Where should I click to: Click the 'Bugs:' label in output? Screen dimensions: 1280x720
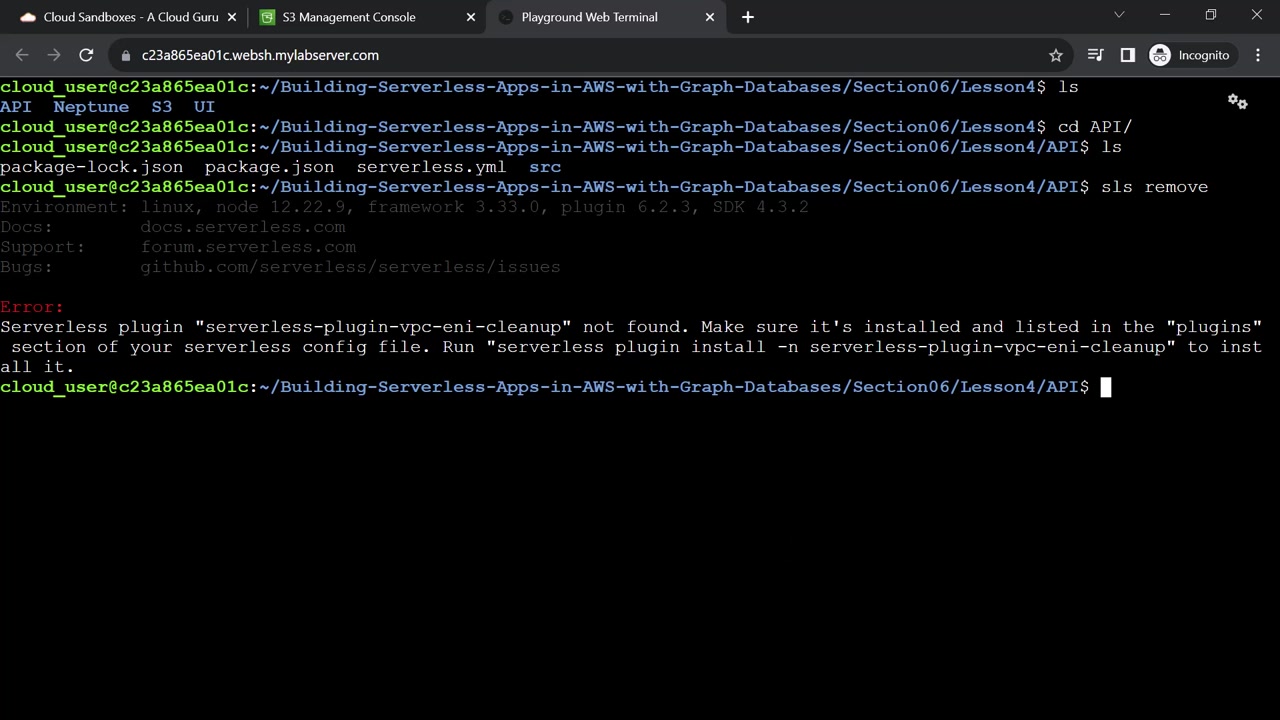(26, 267)
